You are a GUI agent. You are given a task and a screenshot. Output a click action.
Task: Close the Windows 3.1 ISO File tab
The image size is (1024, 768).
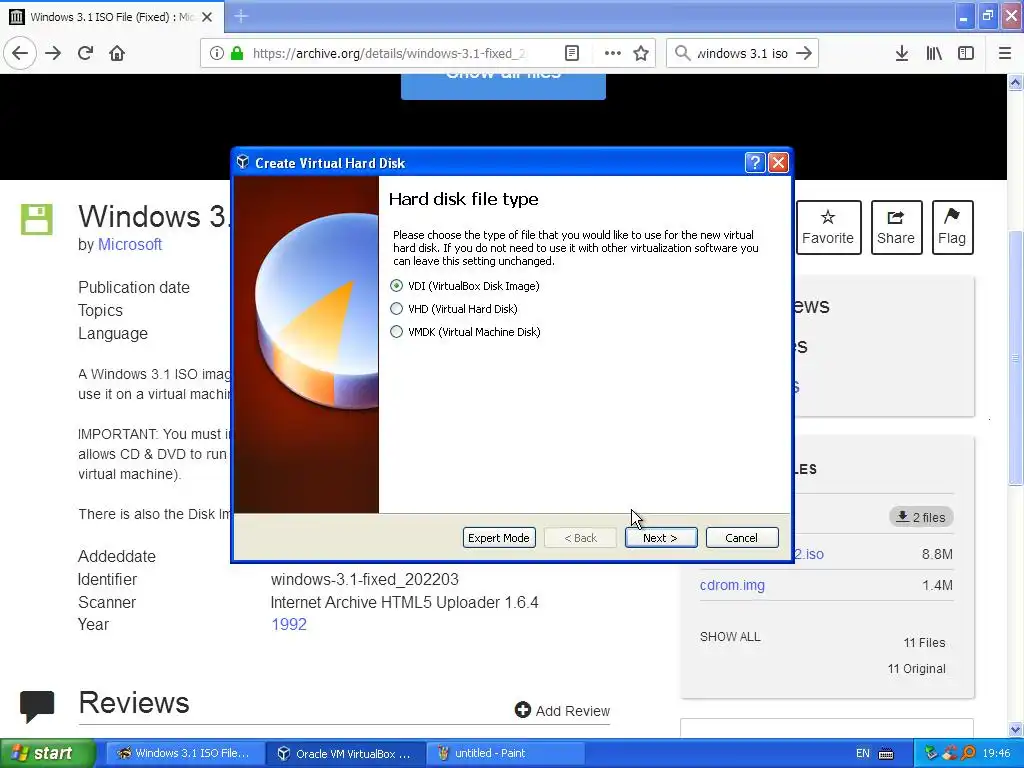click(207, 17)
